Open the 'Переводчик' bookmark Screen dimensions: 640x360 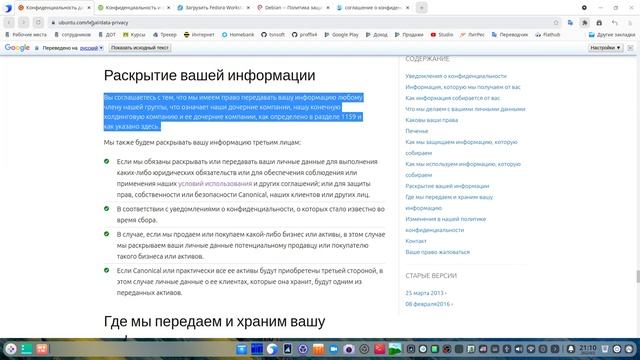tap(510, 35)
